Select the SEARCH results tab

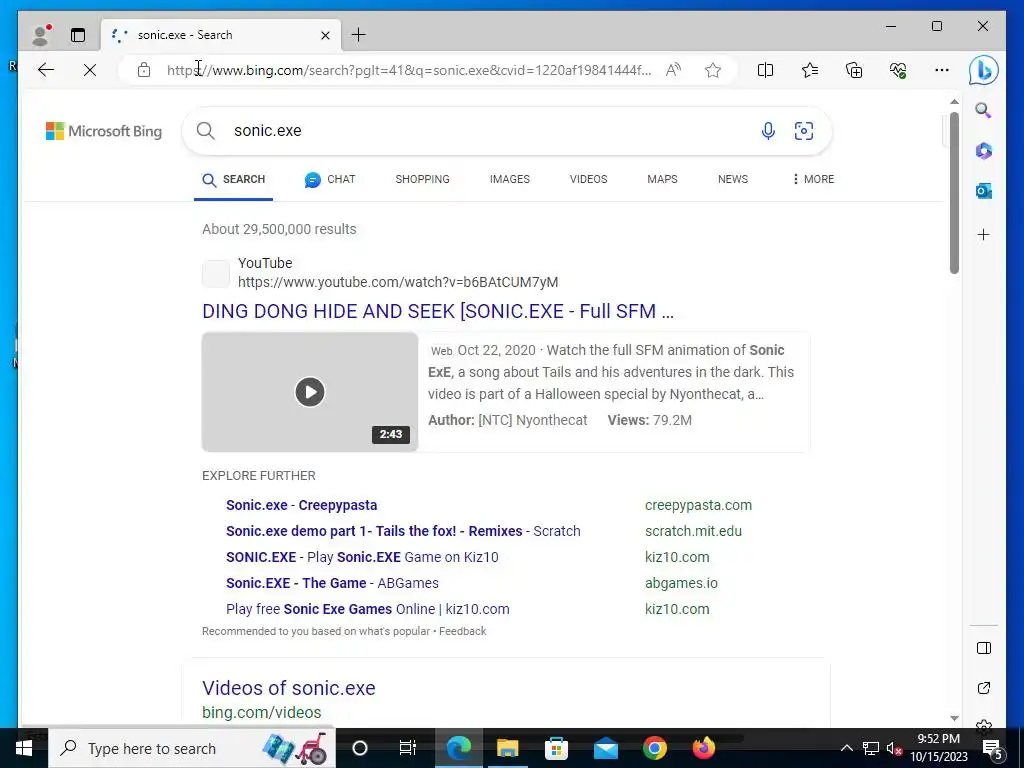pos(234,180)
